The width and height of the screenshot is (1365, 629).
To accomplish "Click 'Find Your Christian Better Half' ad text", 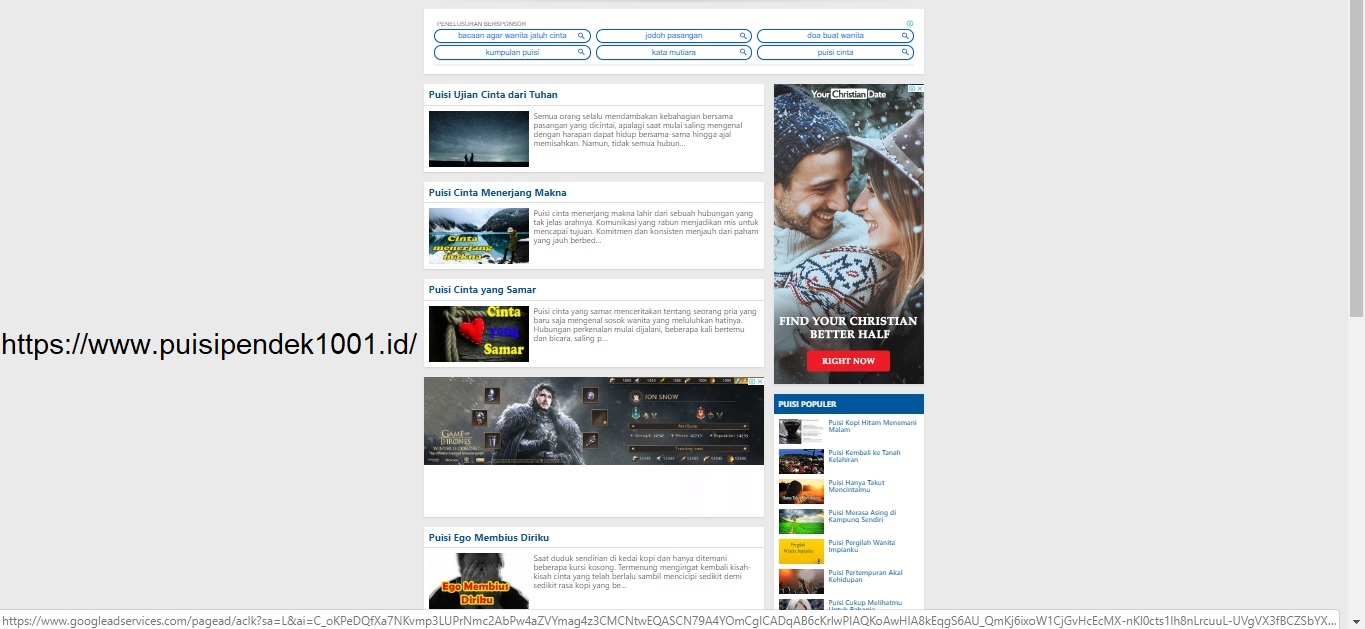I will tap(848, 327).
